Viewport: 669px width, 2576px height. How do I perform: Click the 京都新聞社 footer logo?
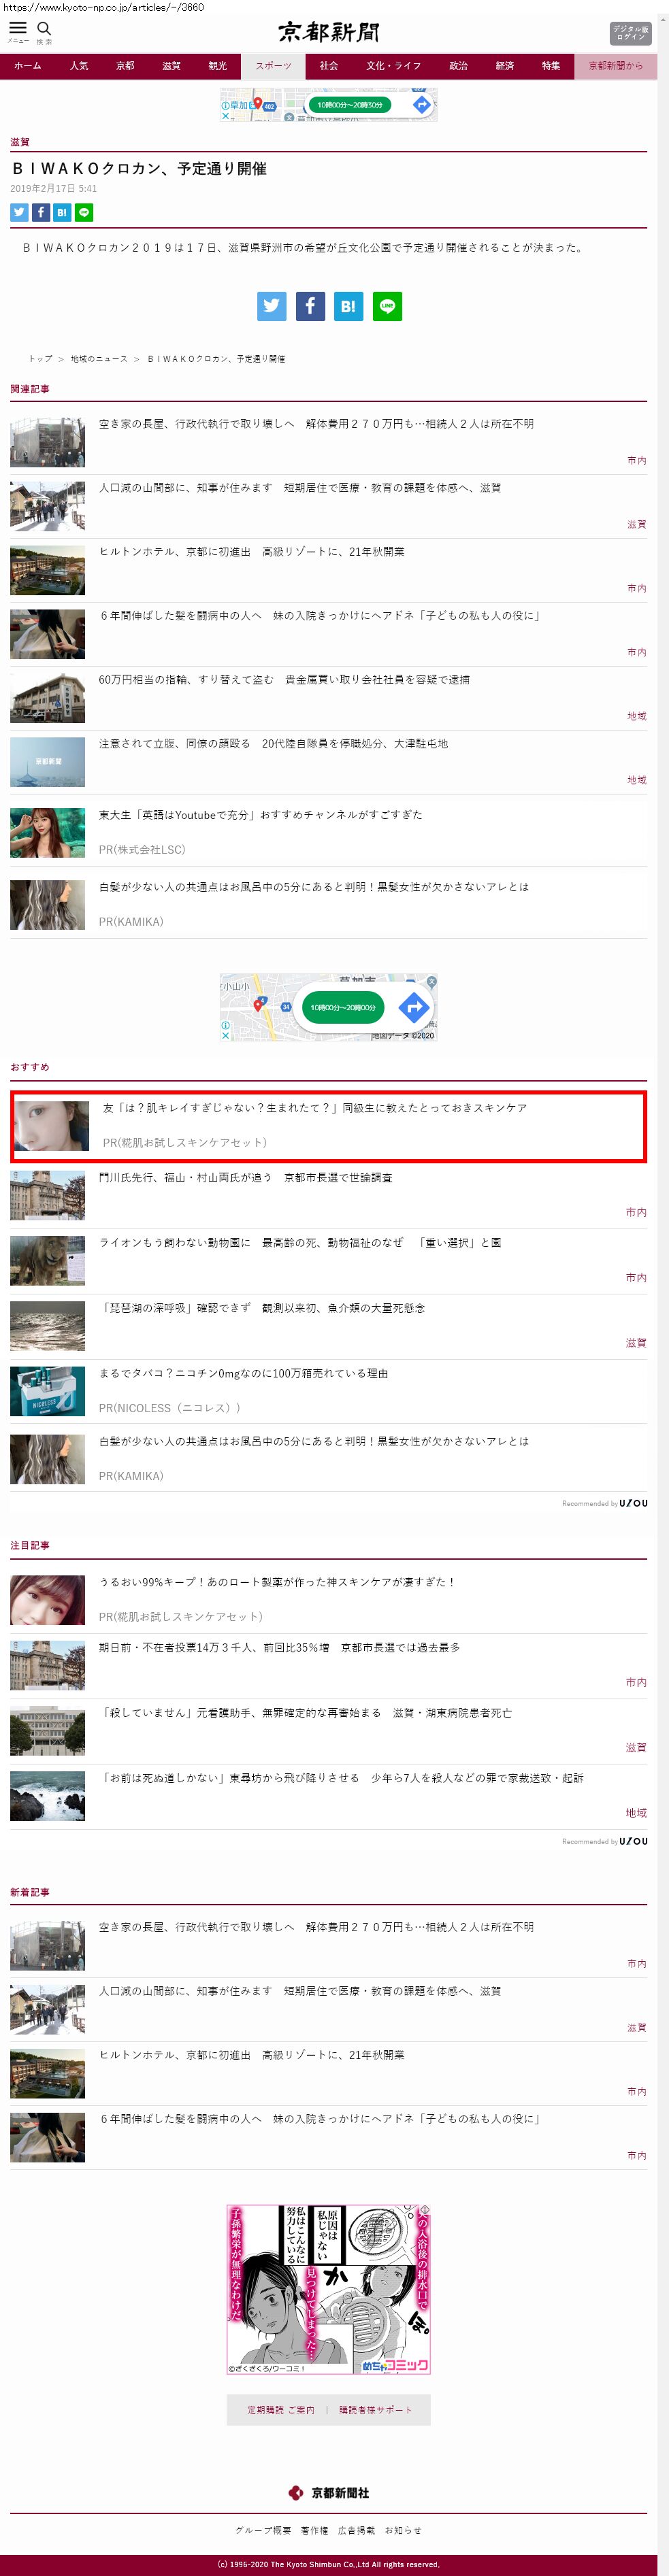pyautogui.click(x=329, y=2492)
